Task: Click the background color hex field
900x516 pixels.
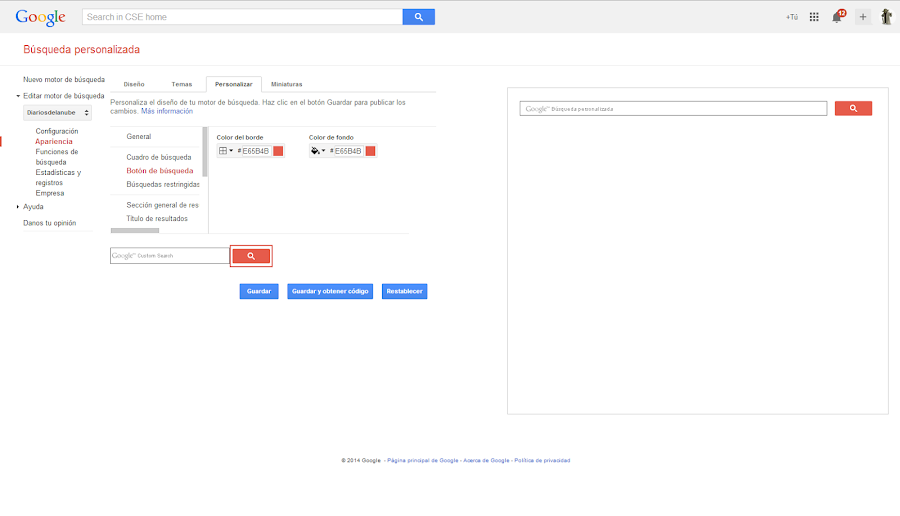Action: point(346,151)
